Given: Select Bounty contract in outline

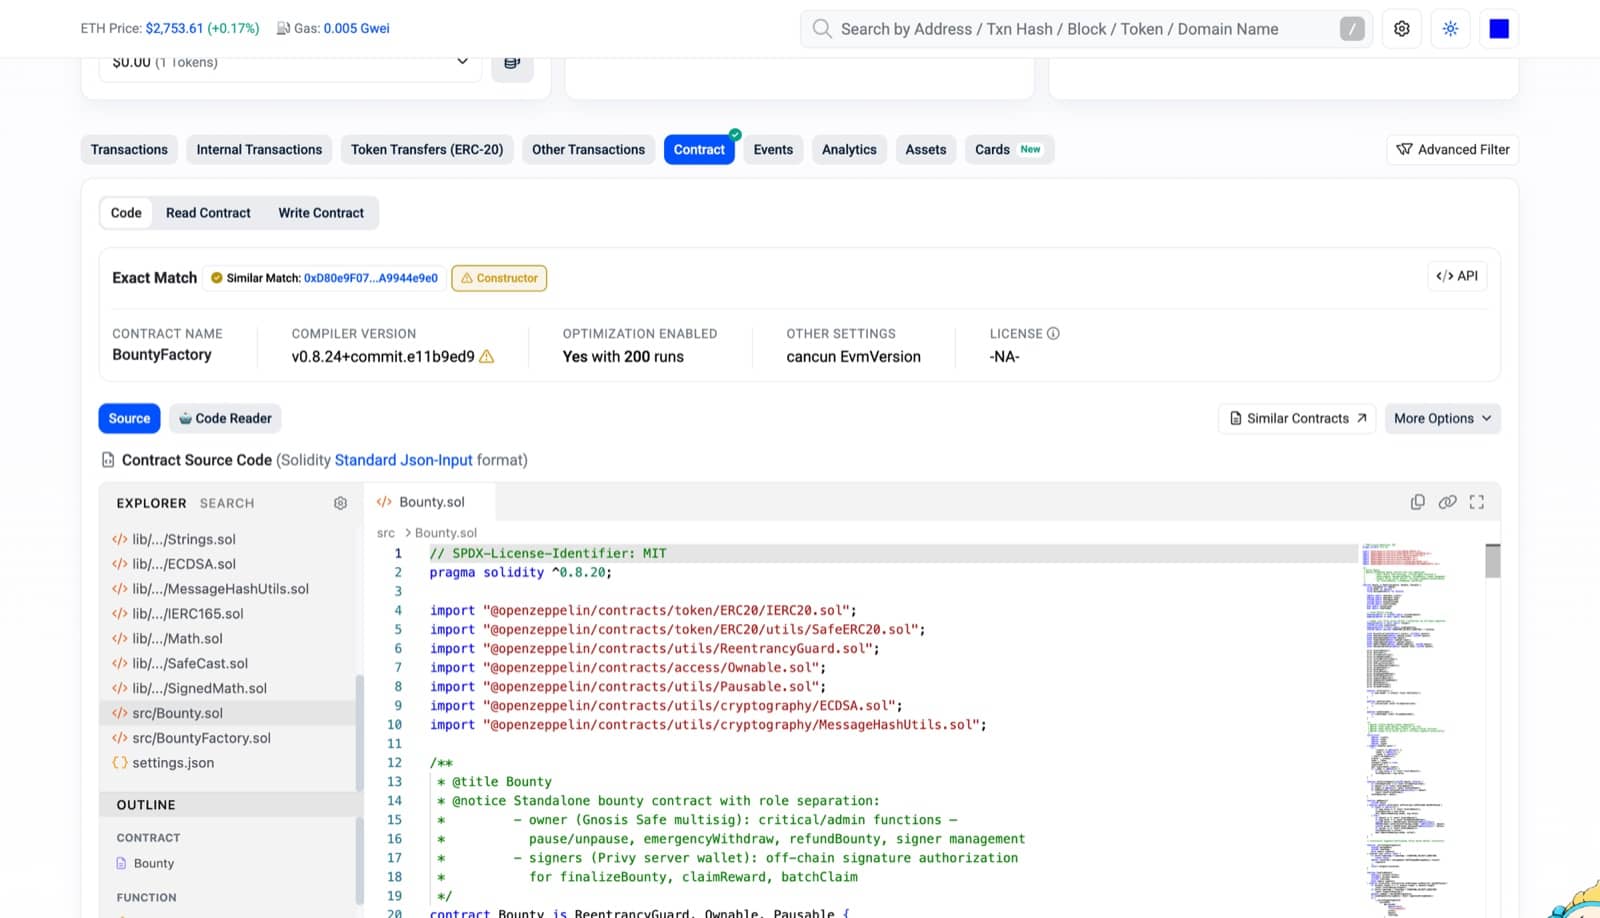Looking at the screenshot, I should point(153,863).
